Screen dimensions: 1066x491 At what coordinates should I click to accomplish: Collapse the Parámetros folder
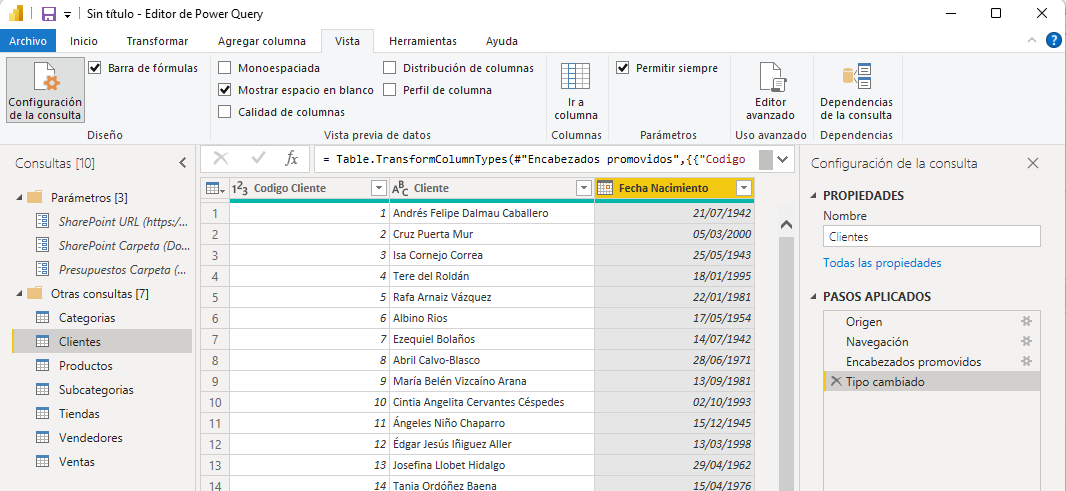[x=18, y=198]
